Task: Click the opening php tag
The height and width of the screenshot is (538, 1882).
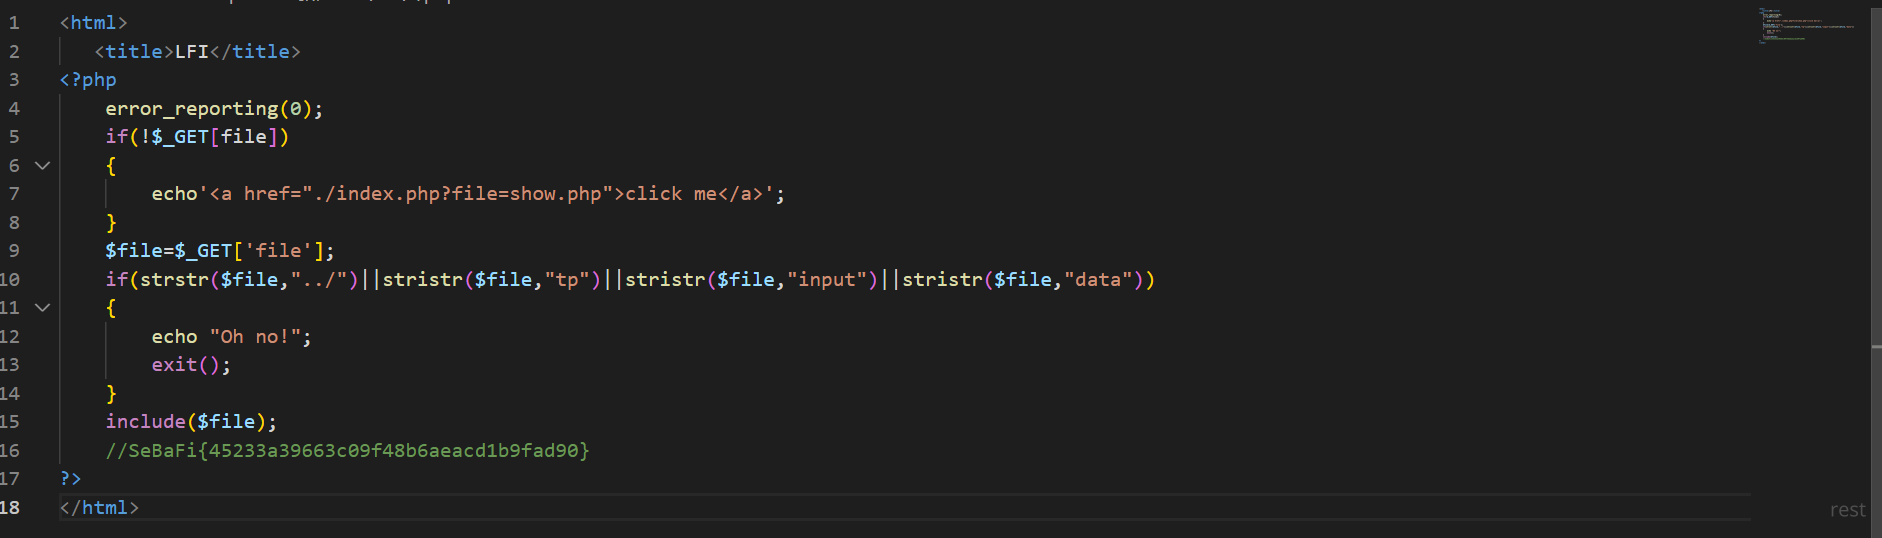Action: 88,80
